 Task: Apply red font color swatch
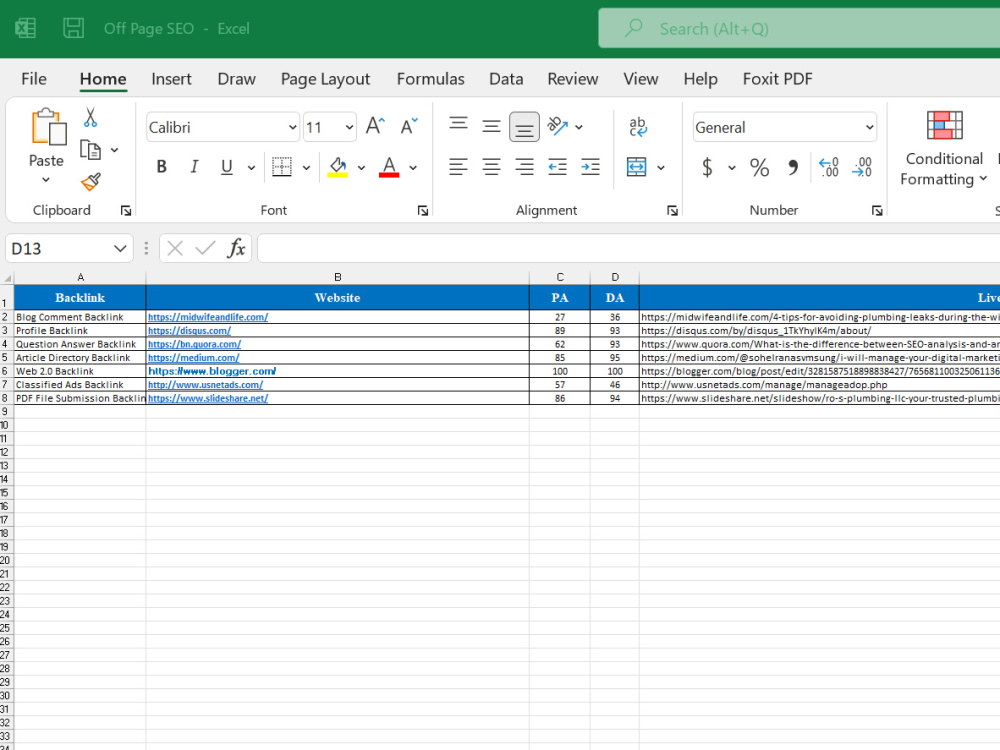tap(389, 175)
